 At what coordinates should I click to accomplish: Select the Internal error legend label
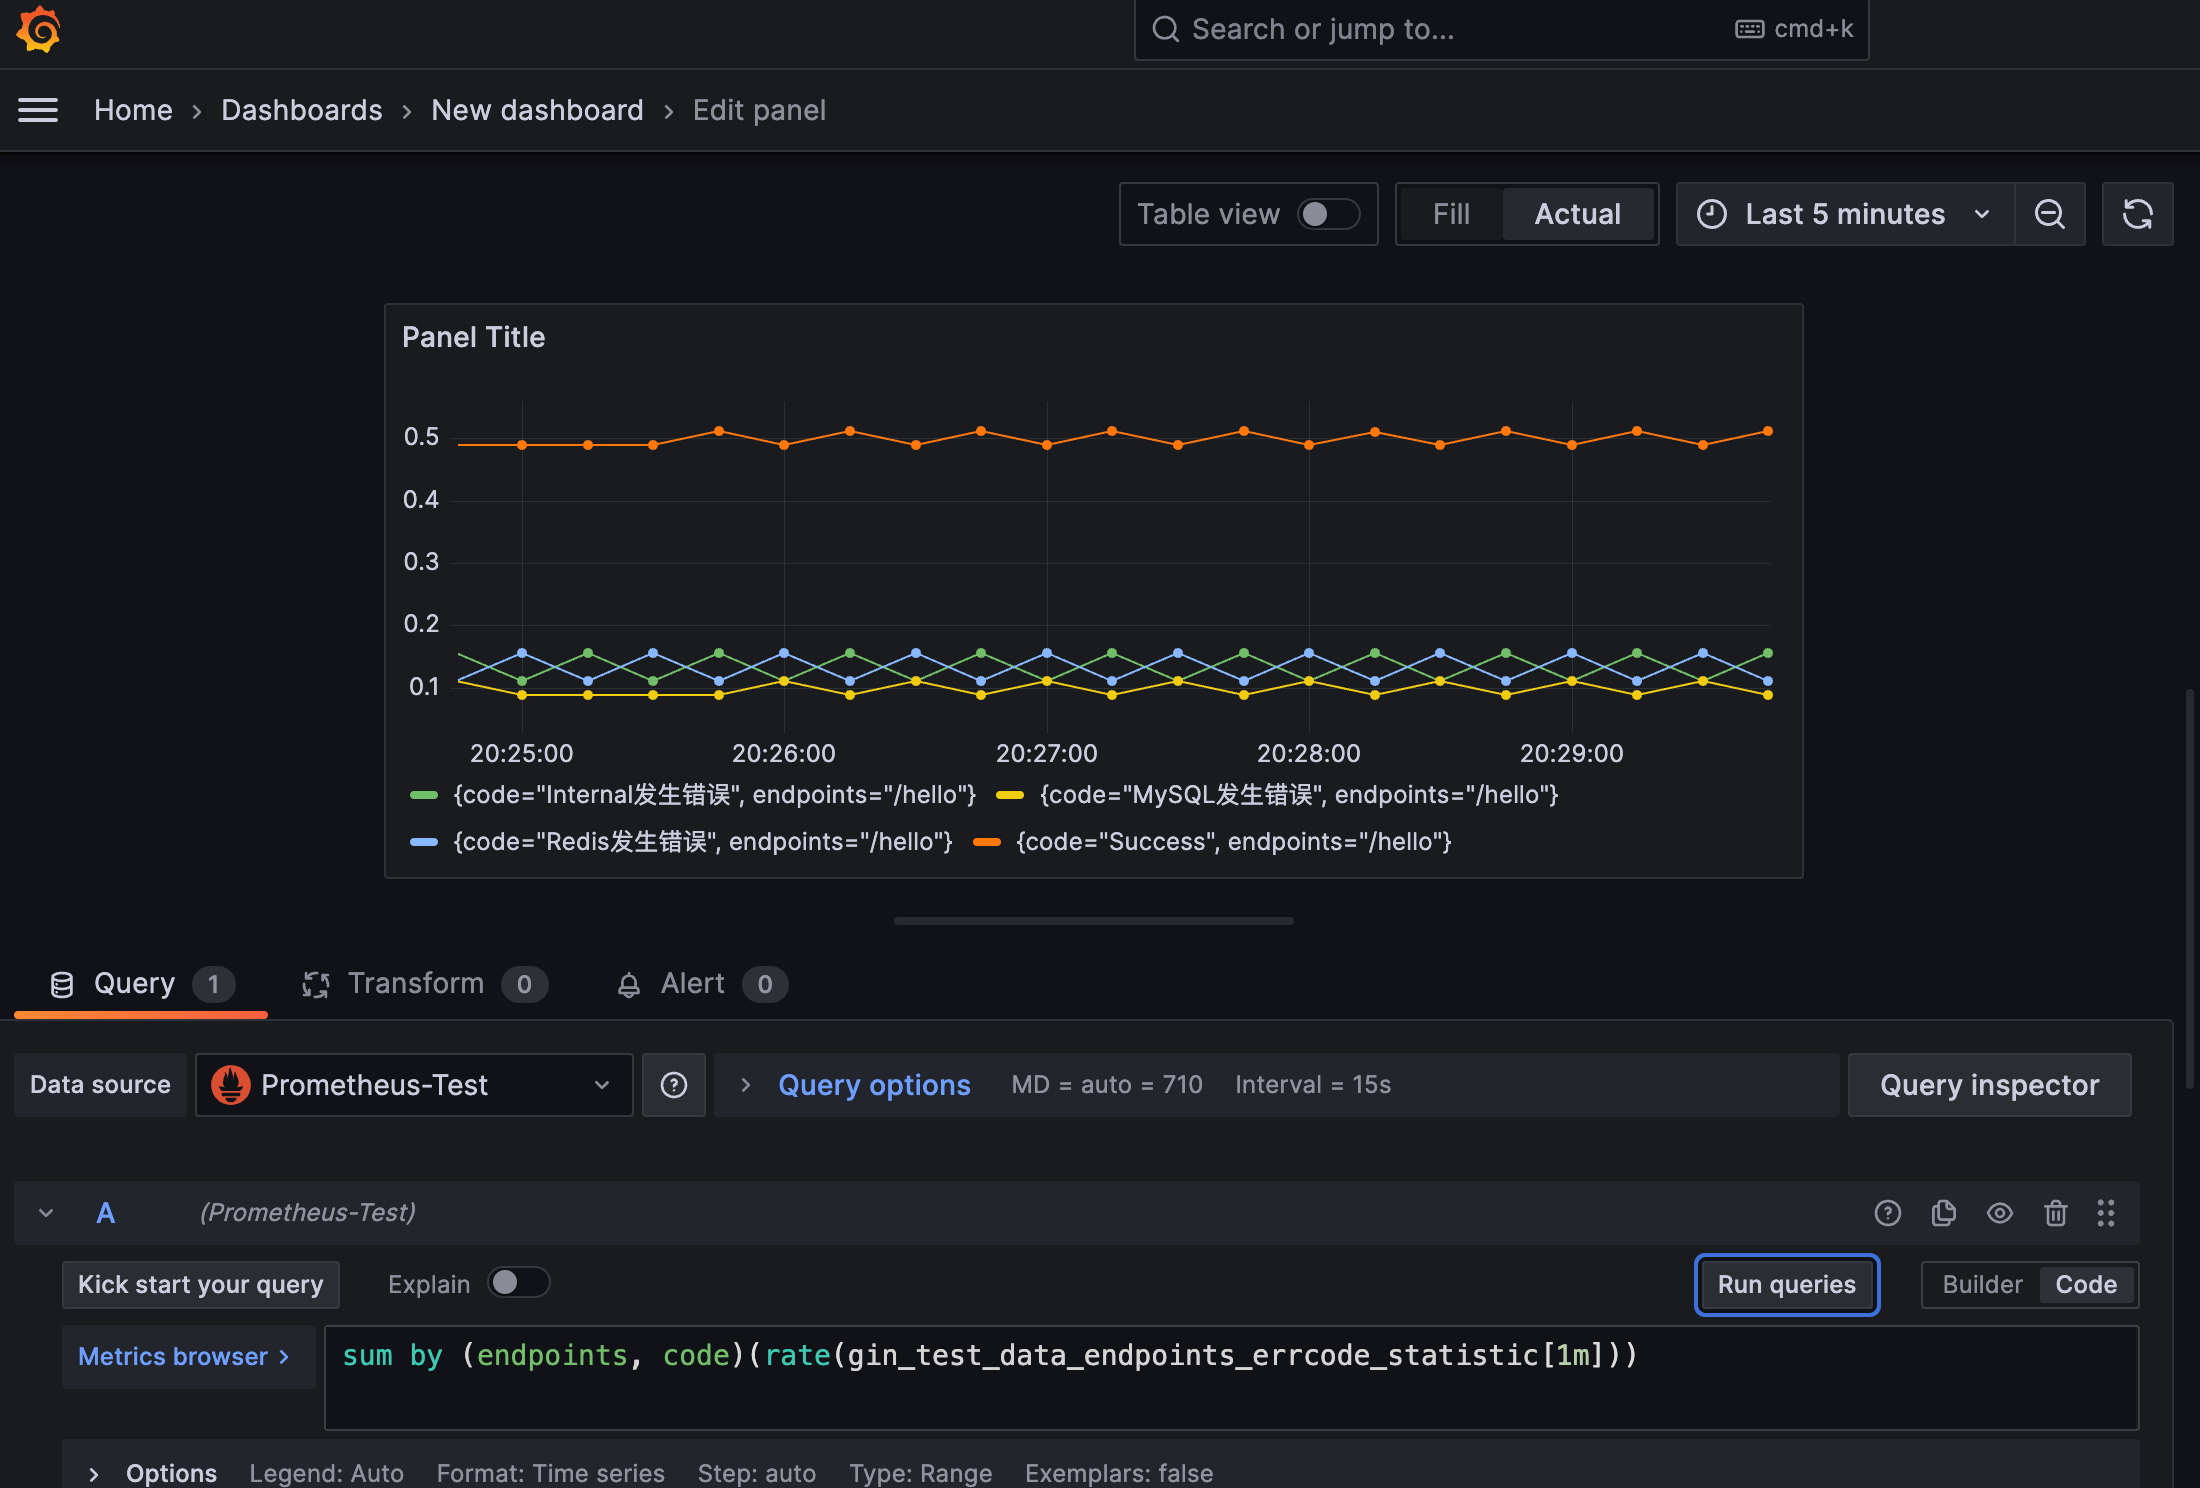tap(714, 796)
